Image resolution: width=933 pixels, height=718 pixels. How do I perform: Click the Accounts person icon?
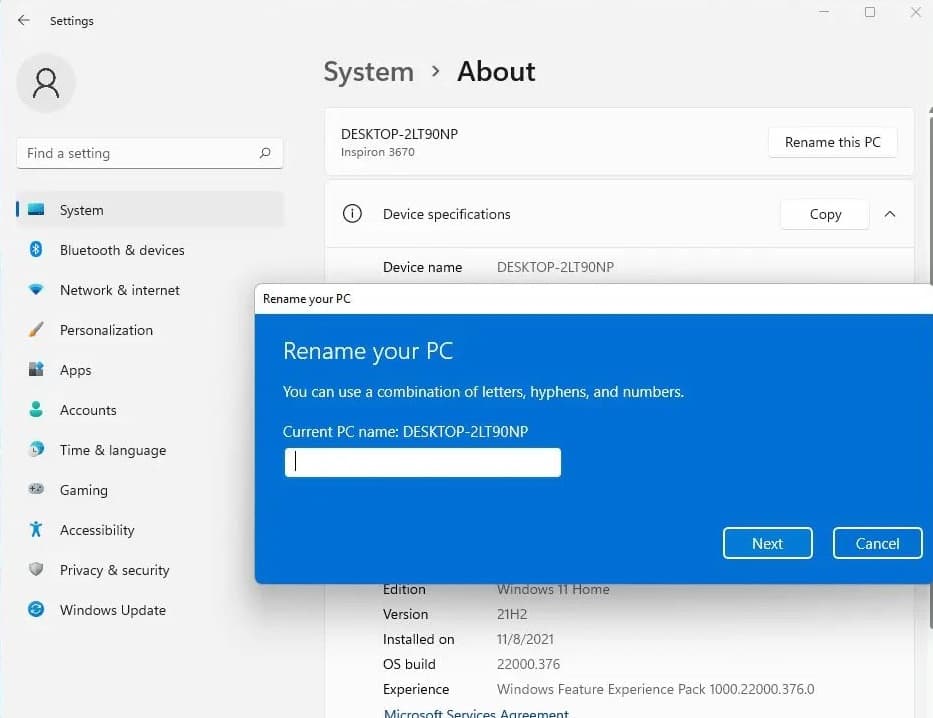36,410
